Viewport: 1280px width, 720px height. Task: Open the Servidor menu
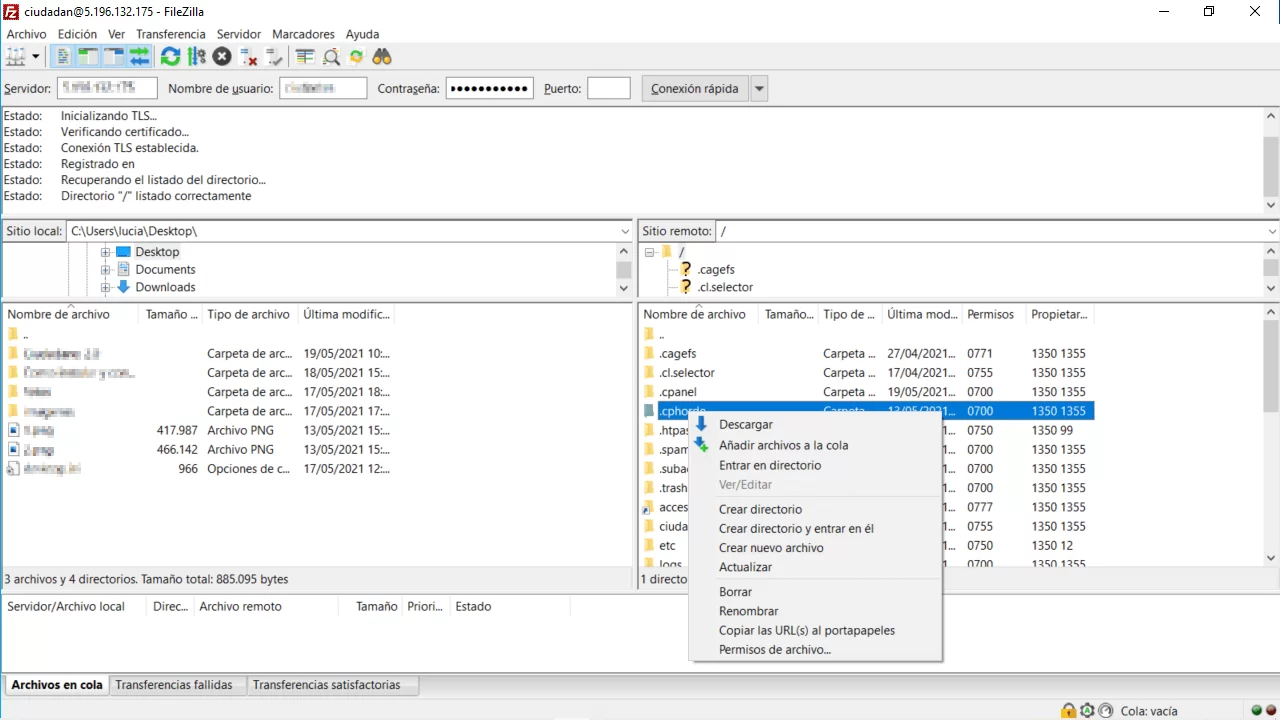coord(239,34)
